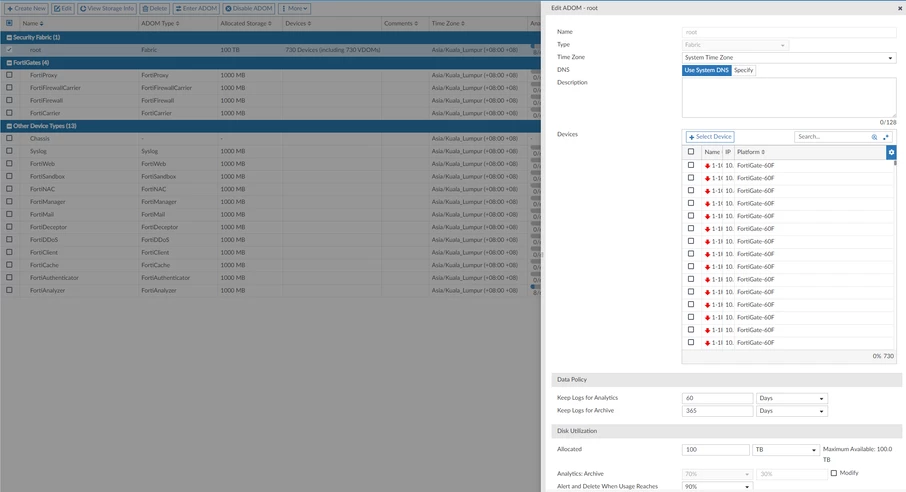Check the FortiFirewallCarrier row checkbox
Screen dimensions: 906x492
click(x=9, y=88)
